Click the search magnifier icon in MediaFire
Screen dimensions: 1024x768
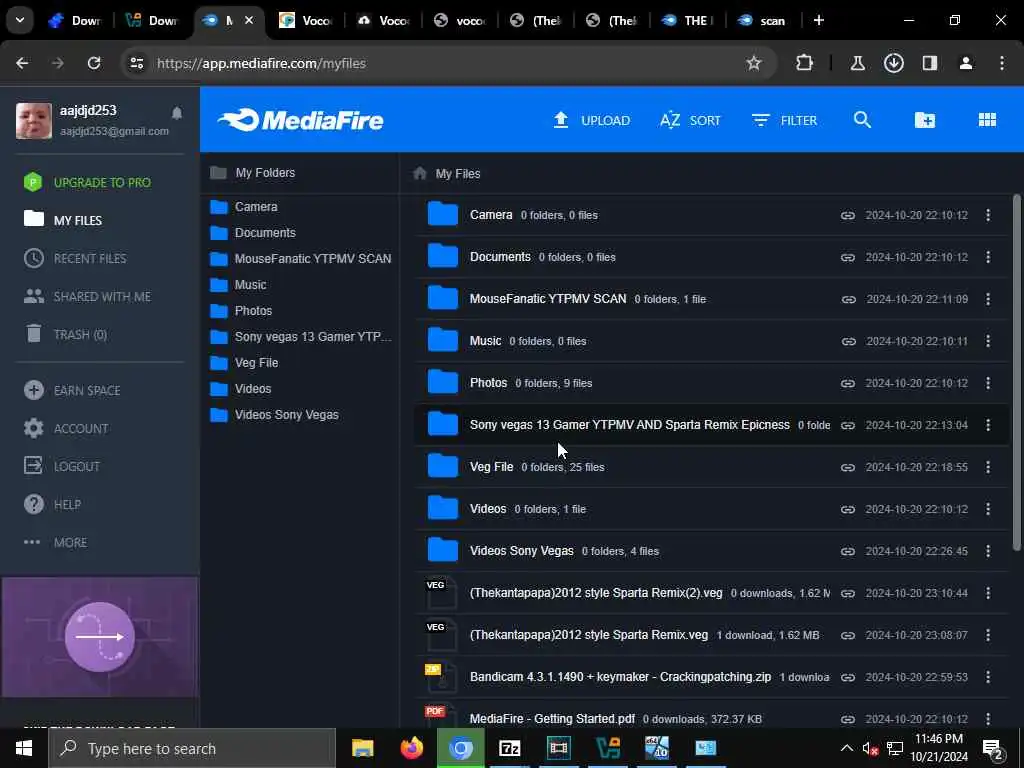coord(862,120)
